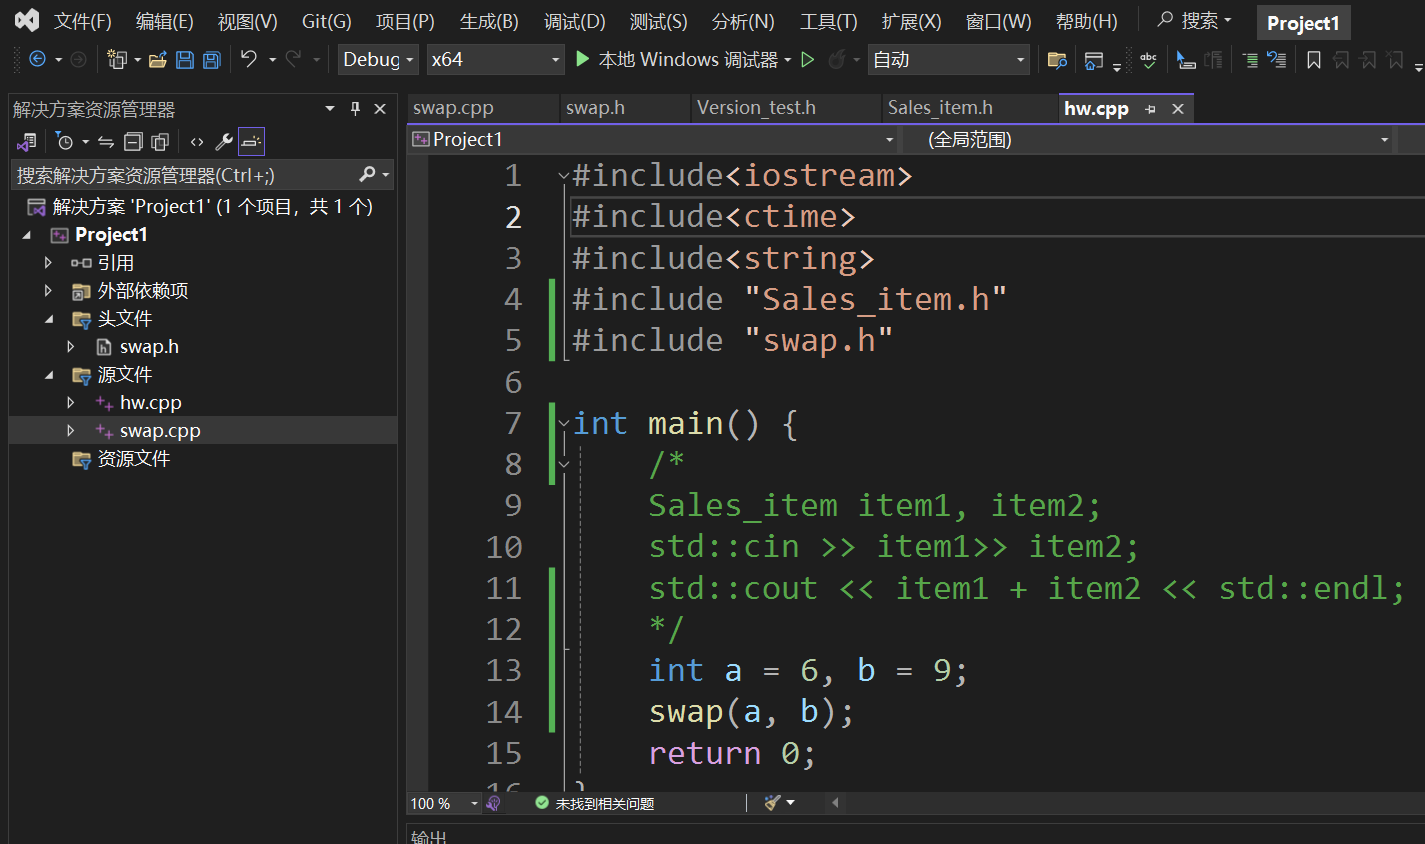Image resolution: width=1425 pixels, height=844 pixels.
Task: Click the view code angle-brackets icon
Action: [x=197, y=142]
